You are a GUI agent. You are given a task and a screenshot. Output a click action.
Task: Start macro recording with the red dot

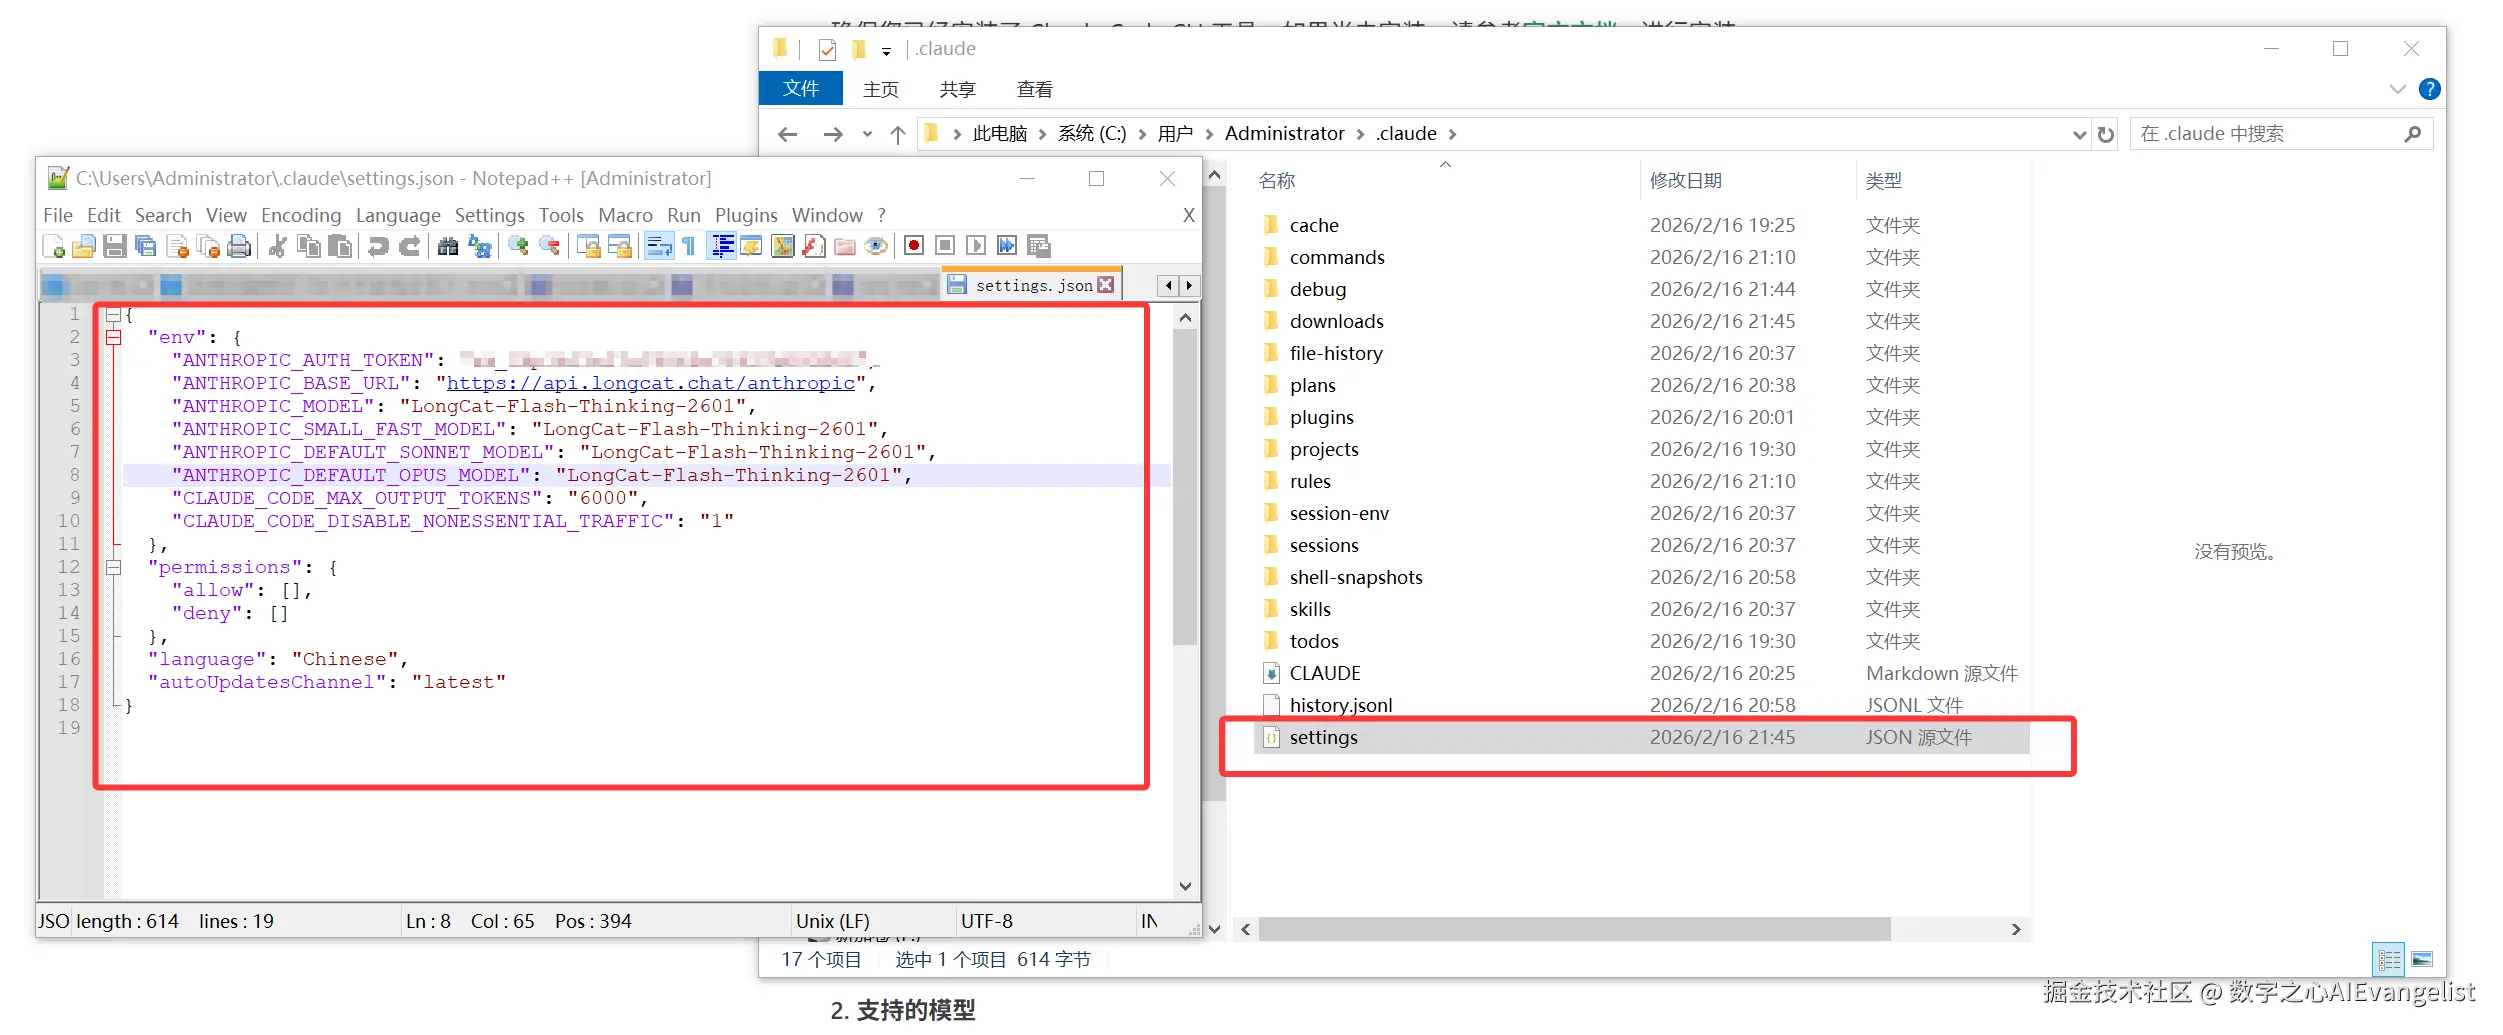coord(914,246)
